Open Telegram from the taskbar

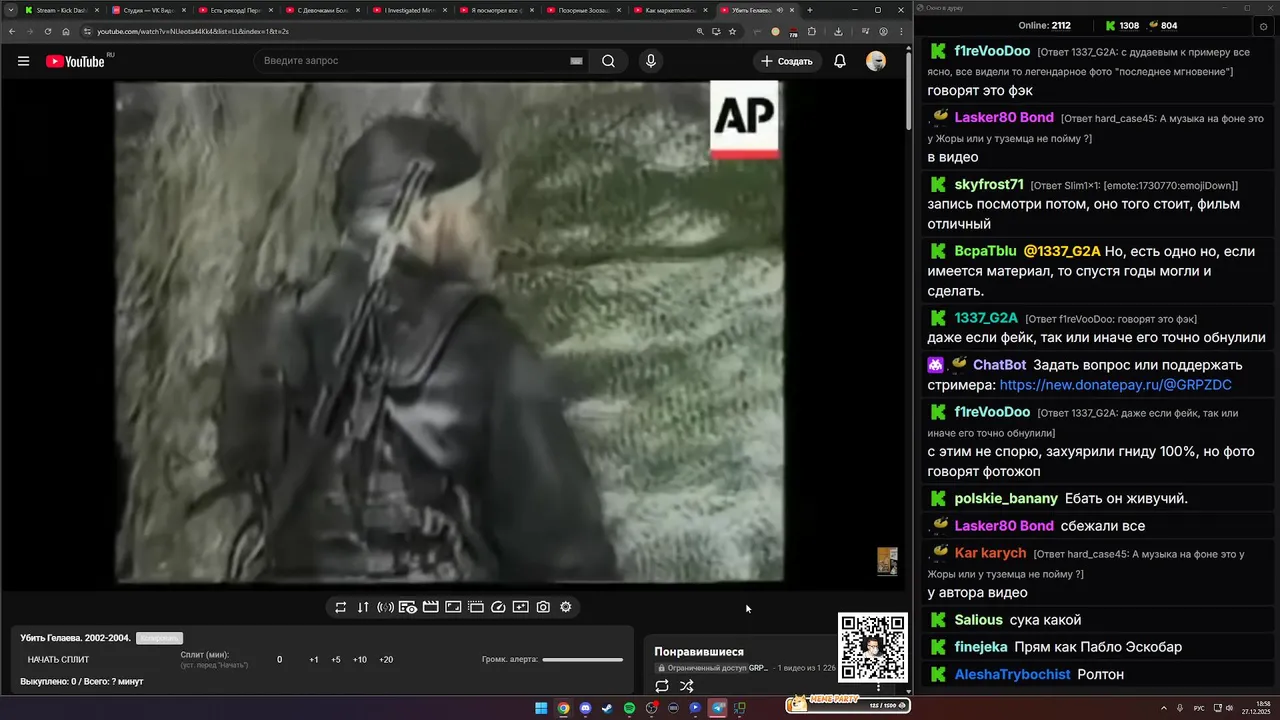717,708
